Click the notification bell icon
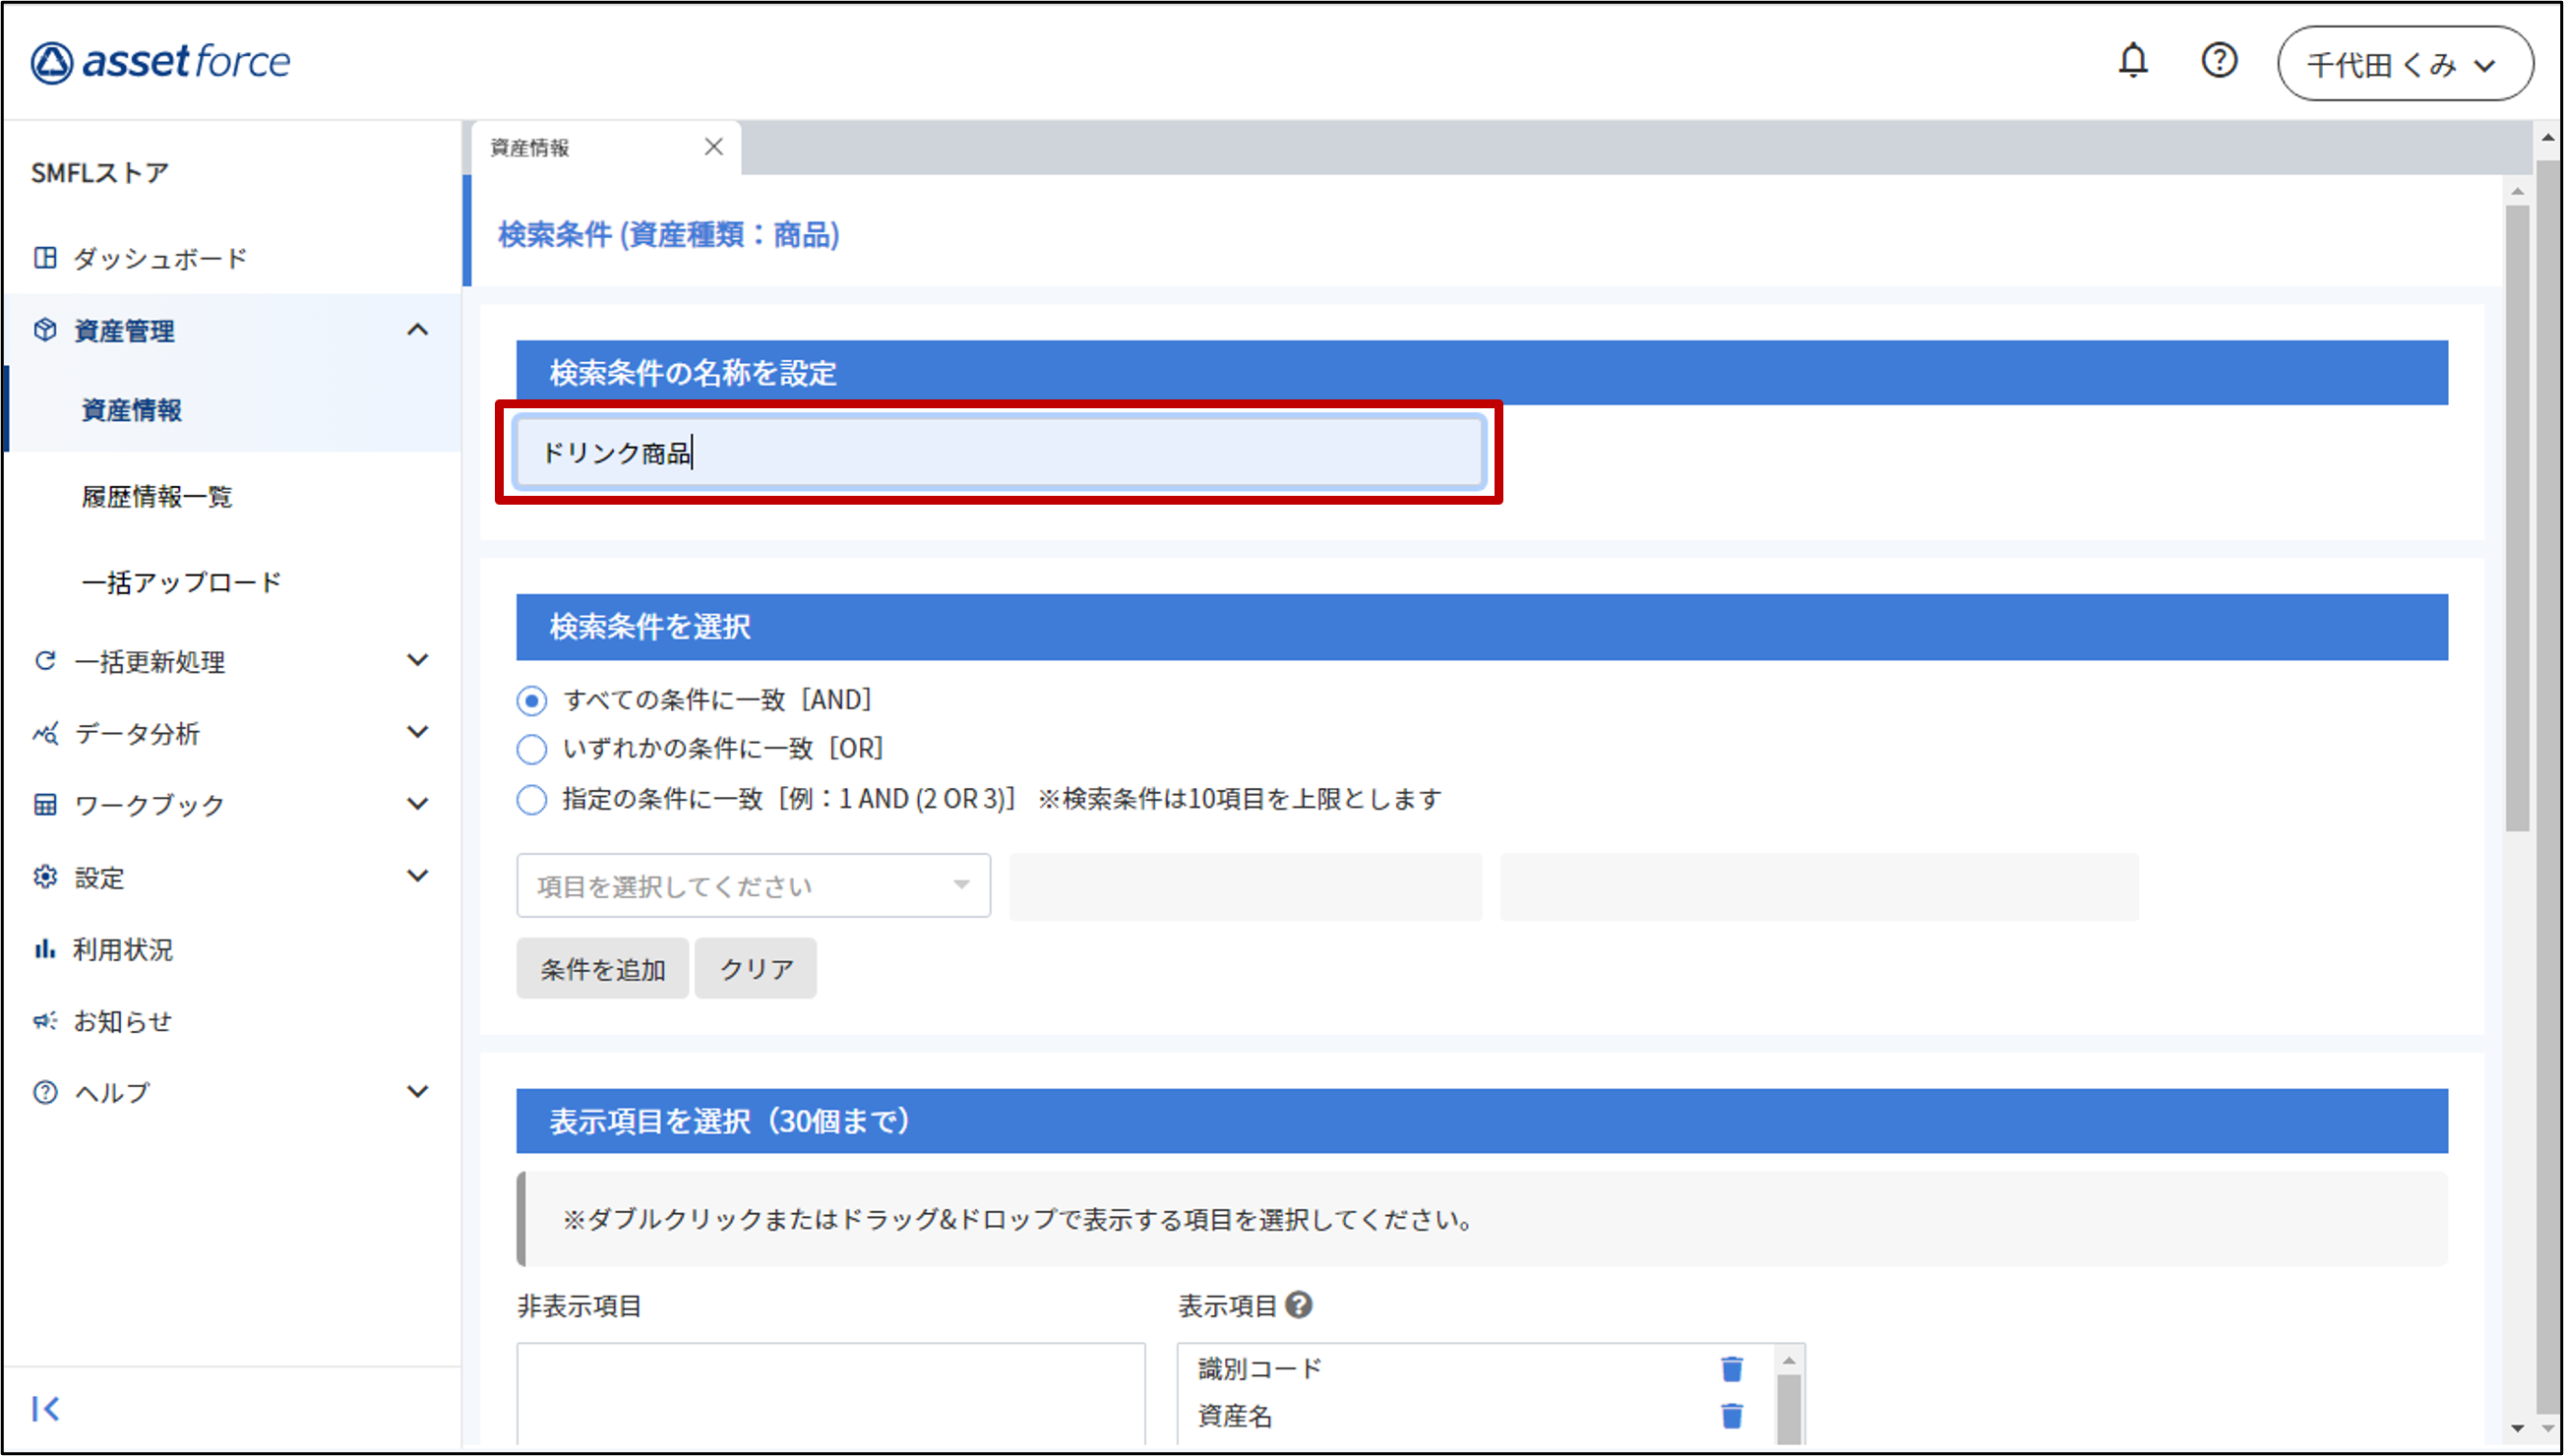This screenshot has width=2564, height=1456. 2132,62
